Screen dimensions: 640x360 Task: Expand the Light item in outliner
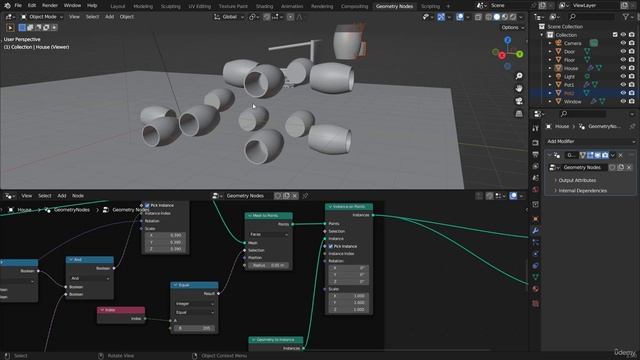[550, 76]
